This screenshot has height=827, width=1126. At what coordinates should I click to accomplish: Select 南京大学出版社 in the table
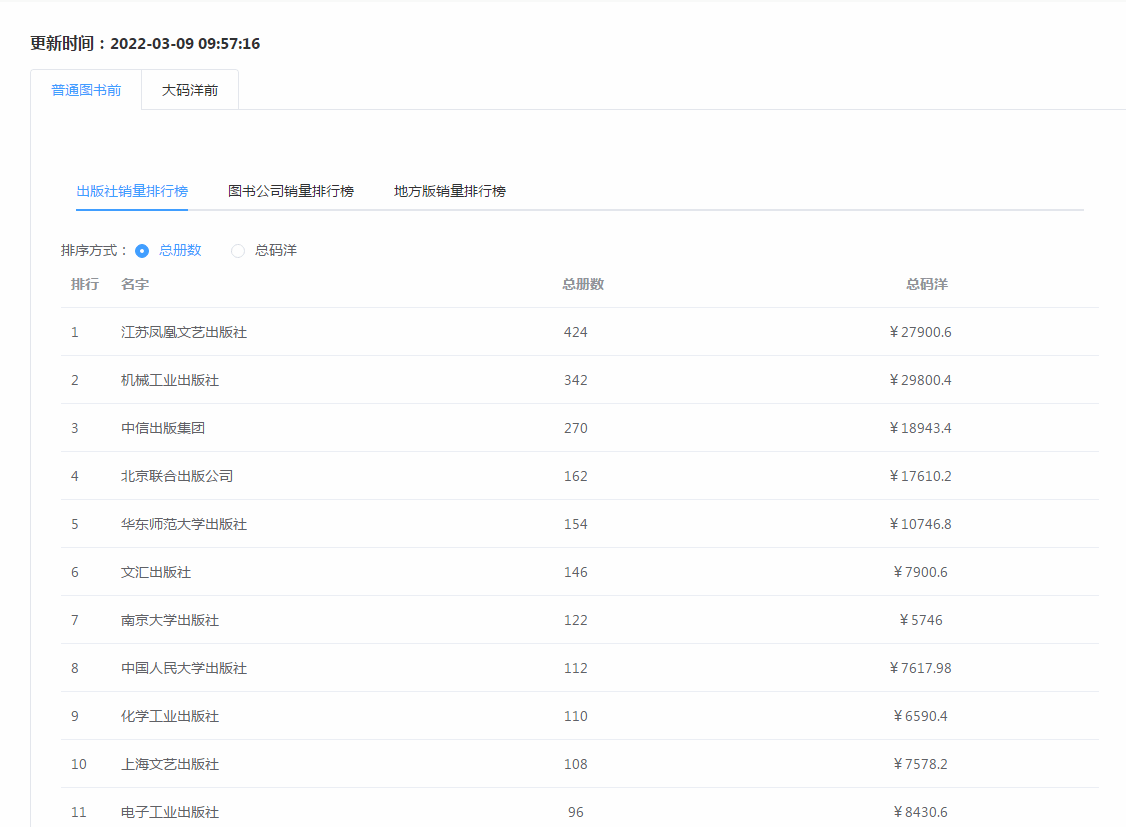[x=170, y=620]
